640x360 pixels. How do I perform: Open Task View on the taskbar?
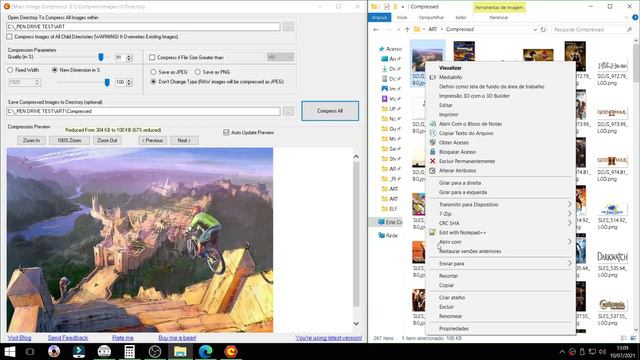click(x=30, y=351)
